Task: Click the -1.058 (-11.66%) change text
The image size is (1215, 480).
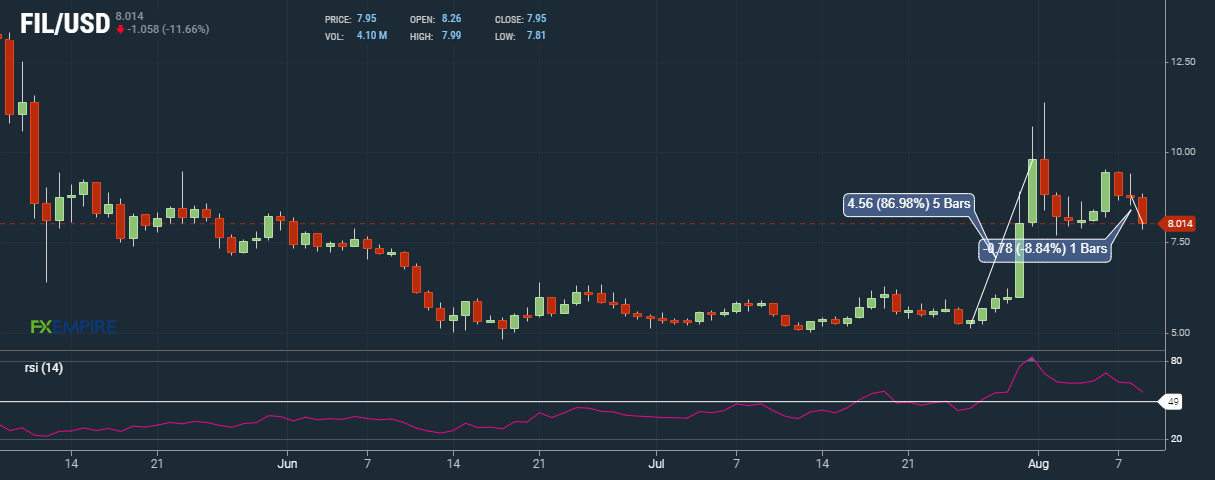Action: pyautogui.click(x=168, y=30)
